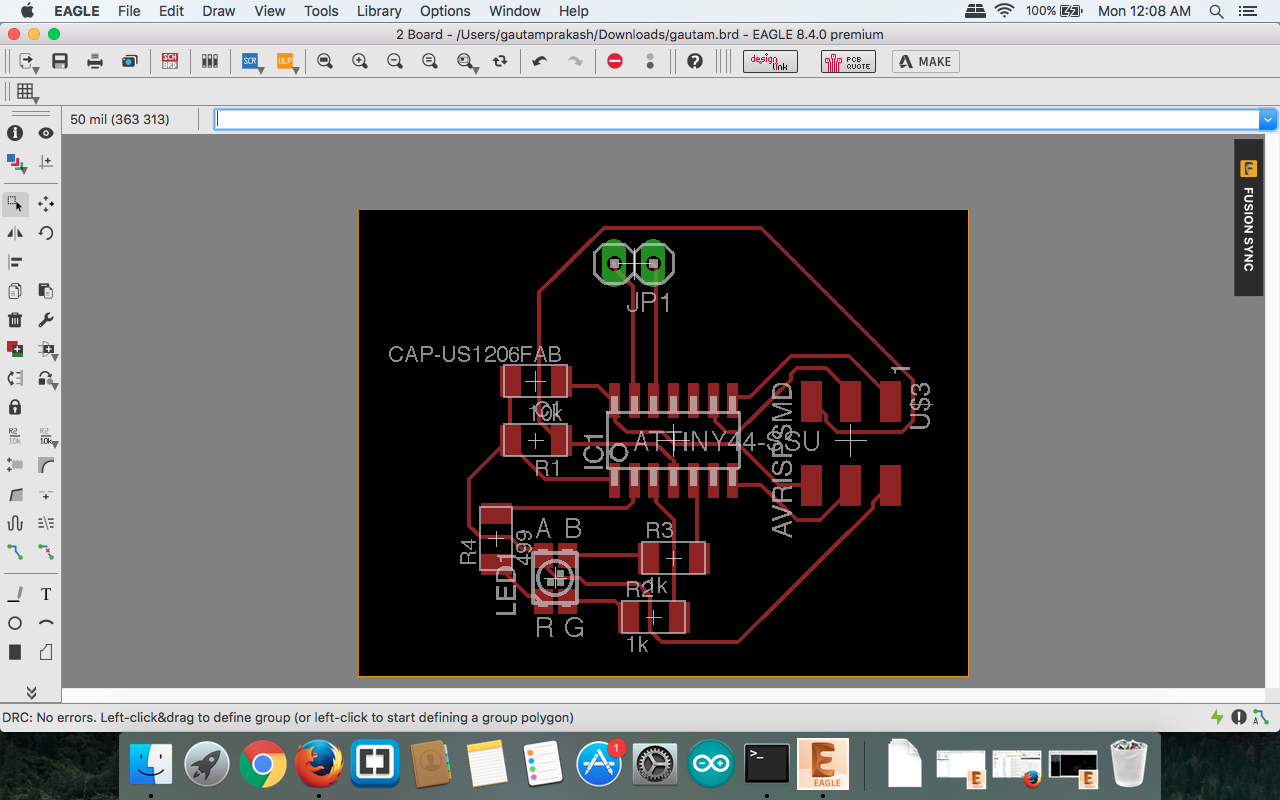
Task: Select the Copy tool
Action: [x=15, y=291]
